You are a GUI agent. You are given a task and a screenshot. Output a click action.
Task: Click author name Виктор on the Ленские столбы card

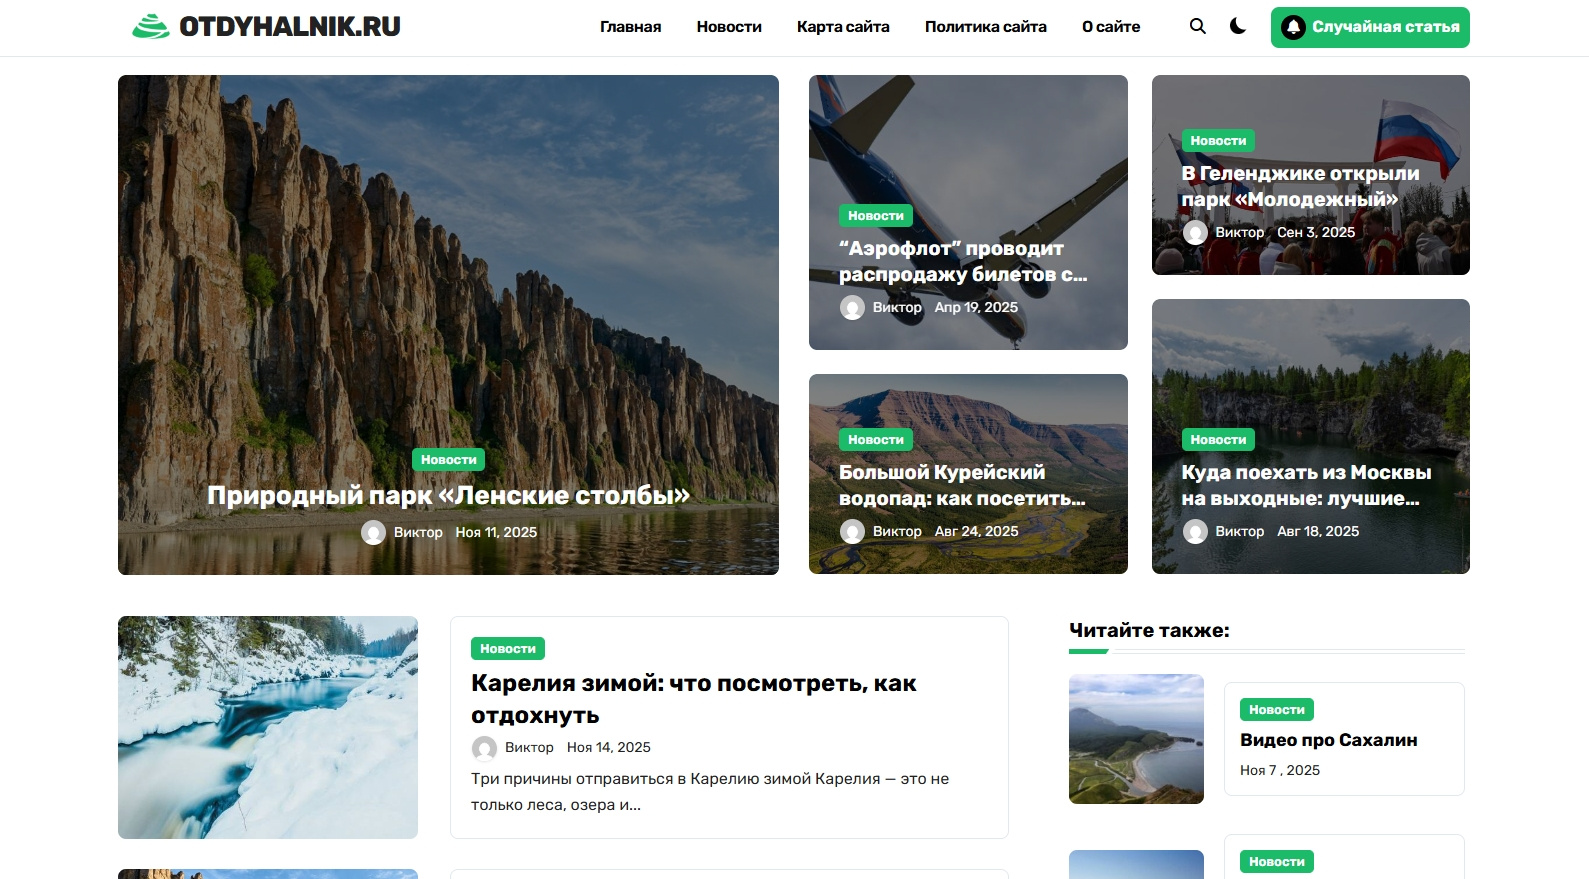[x=418, y=533]
